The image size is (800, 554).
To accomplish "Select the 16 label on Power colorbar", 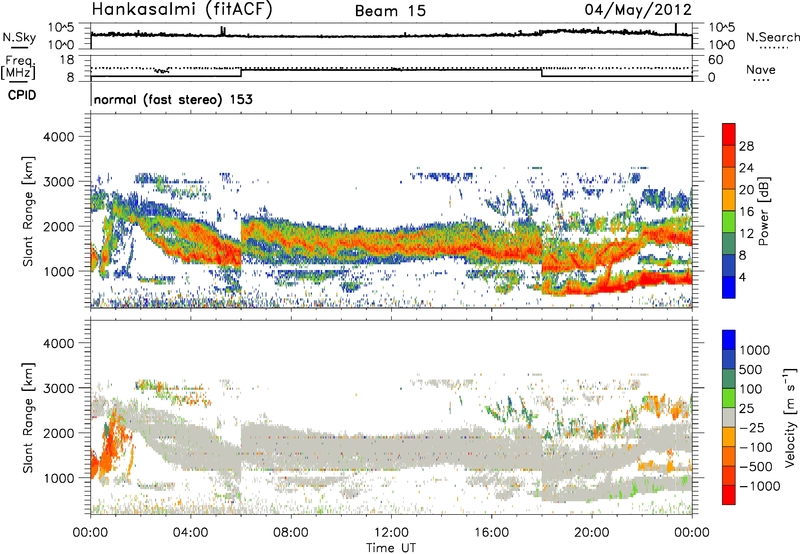I will click(746, 212).
